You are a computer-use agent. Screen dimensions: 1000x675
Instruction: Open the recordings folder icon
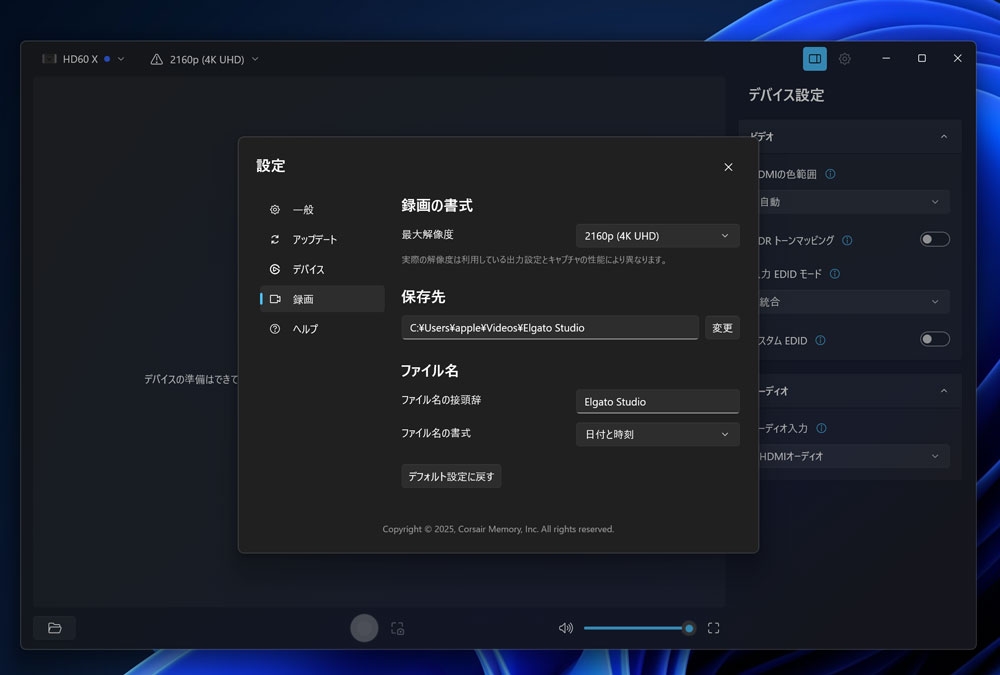(x=54, y=627)
